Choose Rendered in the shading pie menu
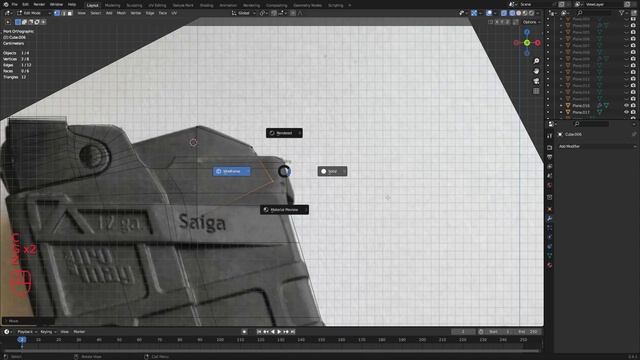The width and height of the screenshot is (640, 360). [284, 133]
